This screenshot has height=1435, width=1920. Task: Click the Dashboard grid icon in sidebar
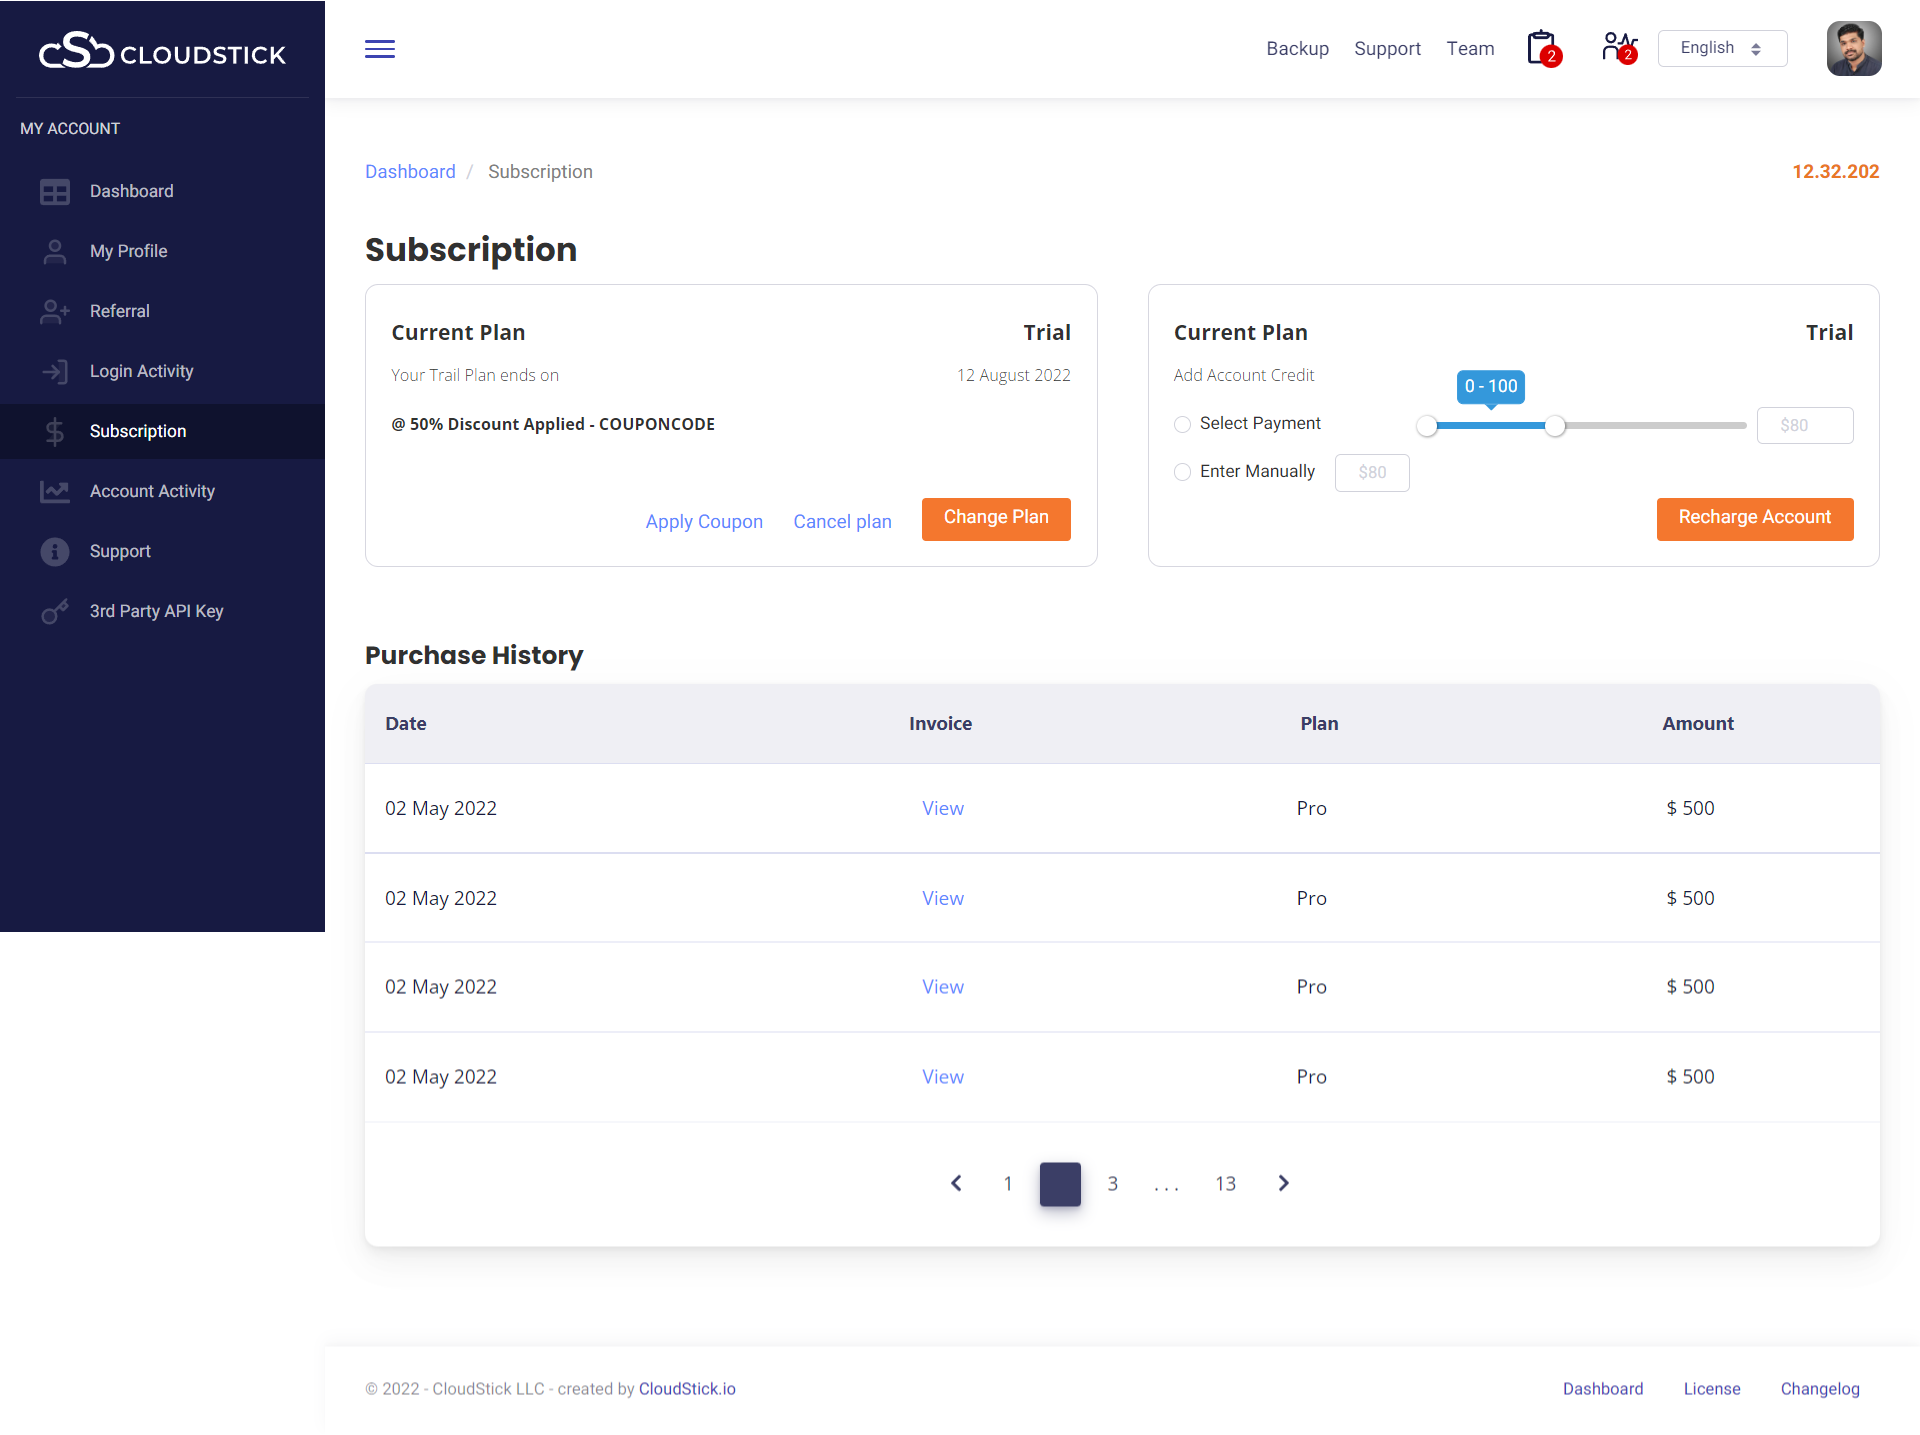click(x=54, y=191)
